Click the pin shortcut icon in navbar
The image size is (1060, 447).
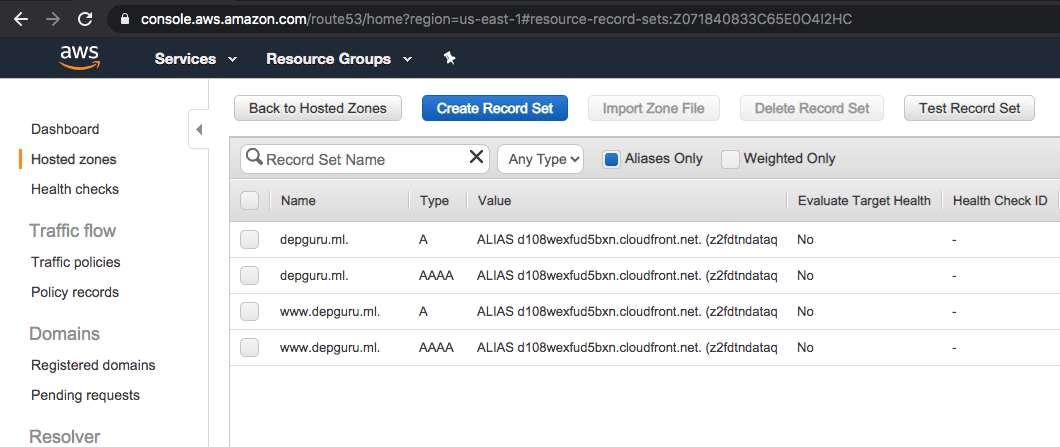(x=449, y=59)
